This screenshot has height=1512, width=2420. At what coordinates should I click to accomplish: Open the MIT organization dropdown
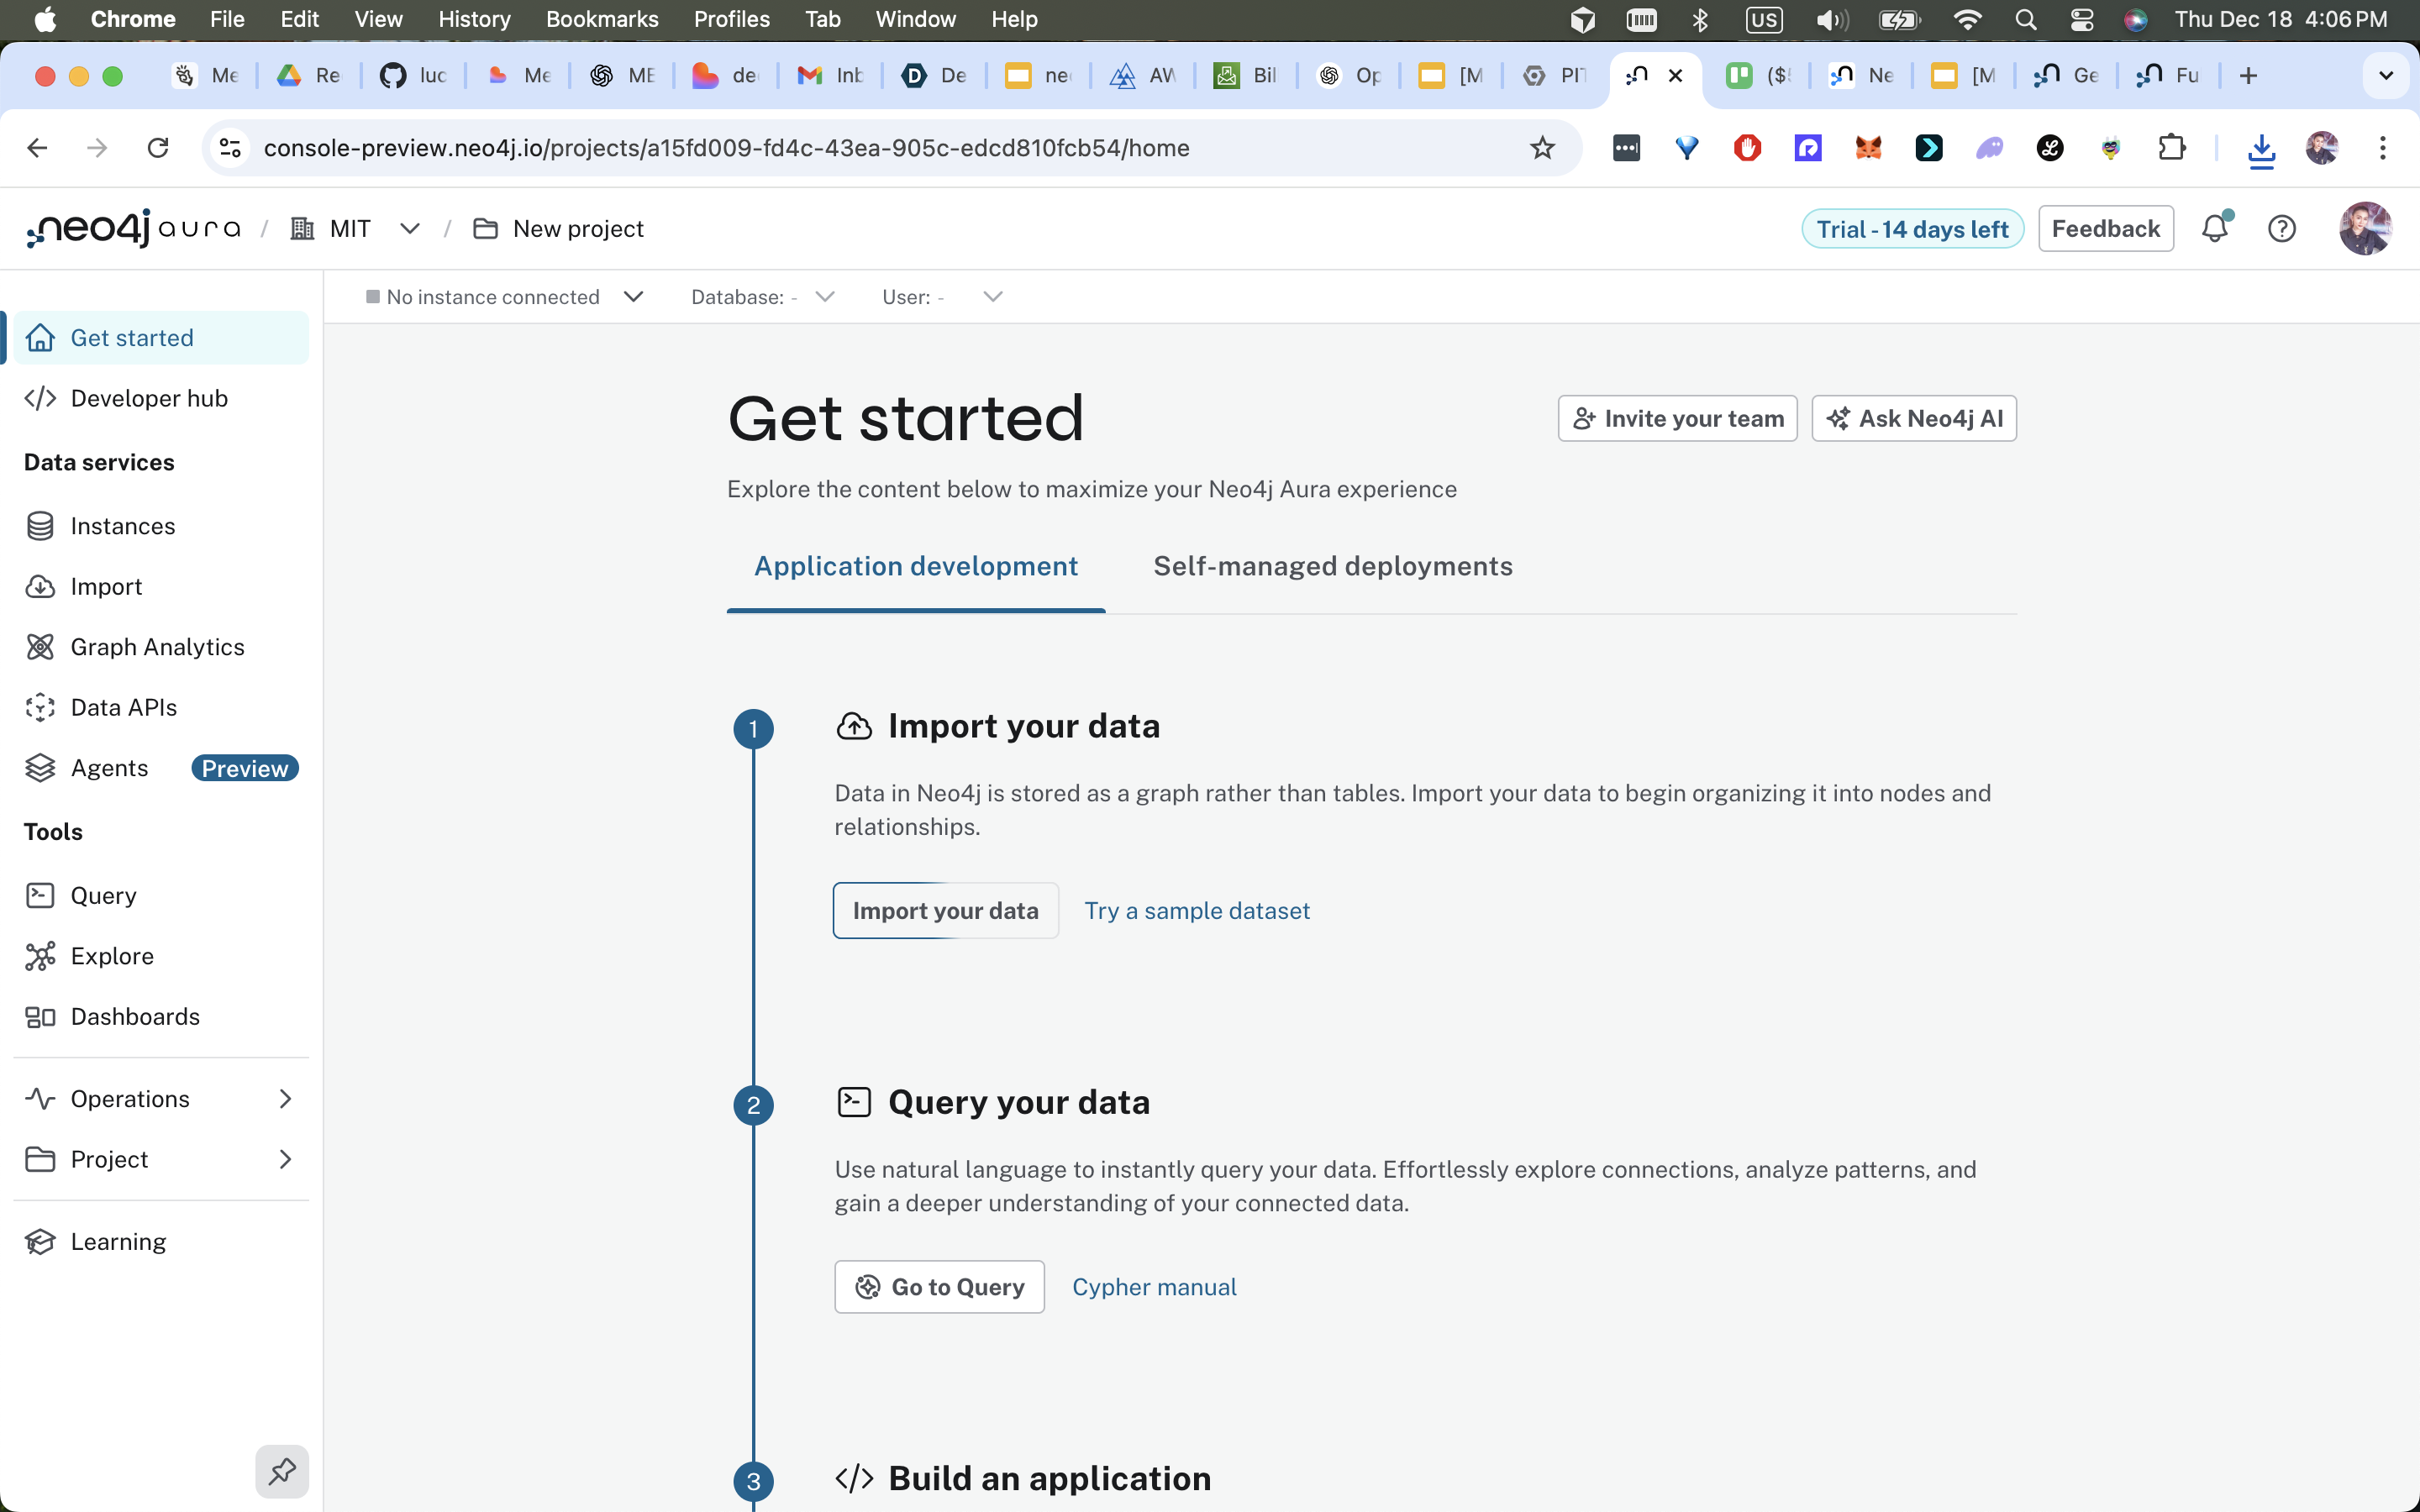point(409,229)
